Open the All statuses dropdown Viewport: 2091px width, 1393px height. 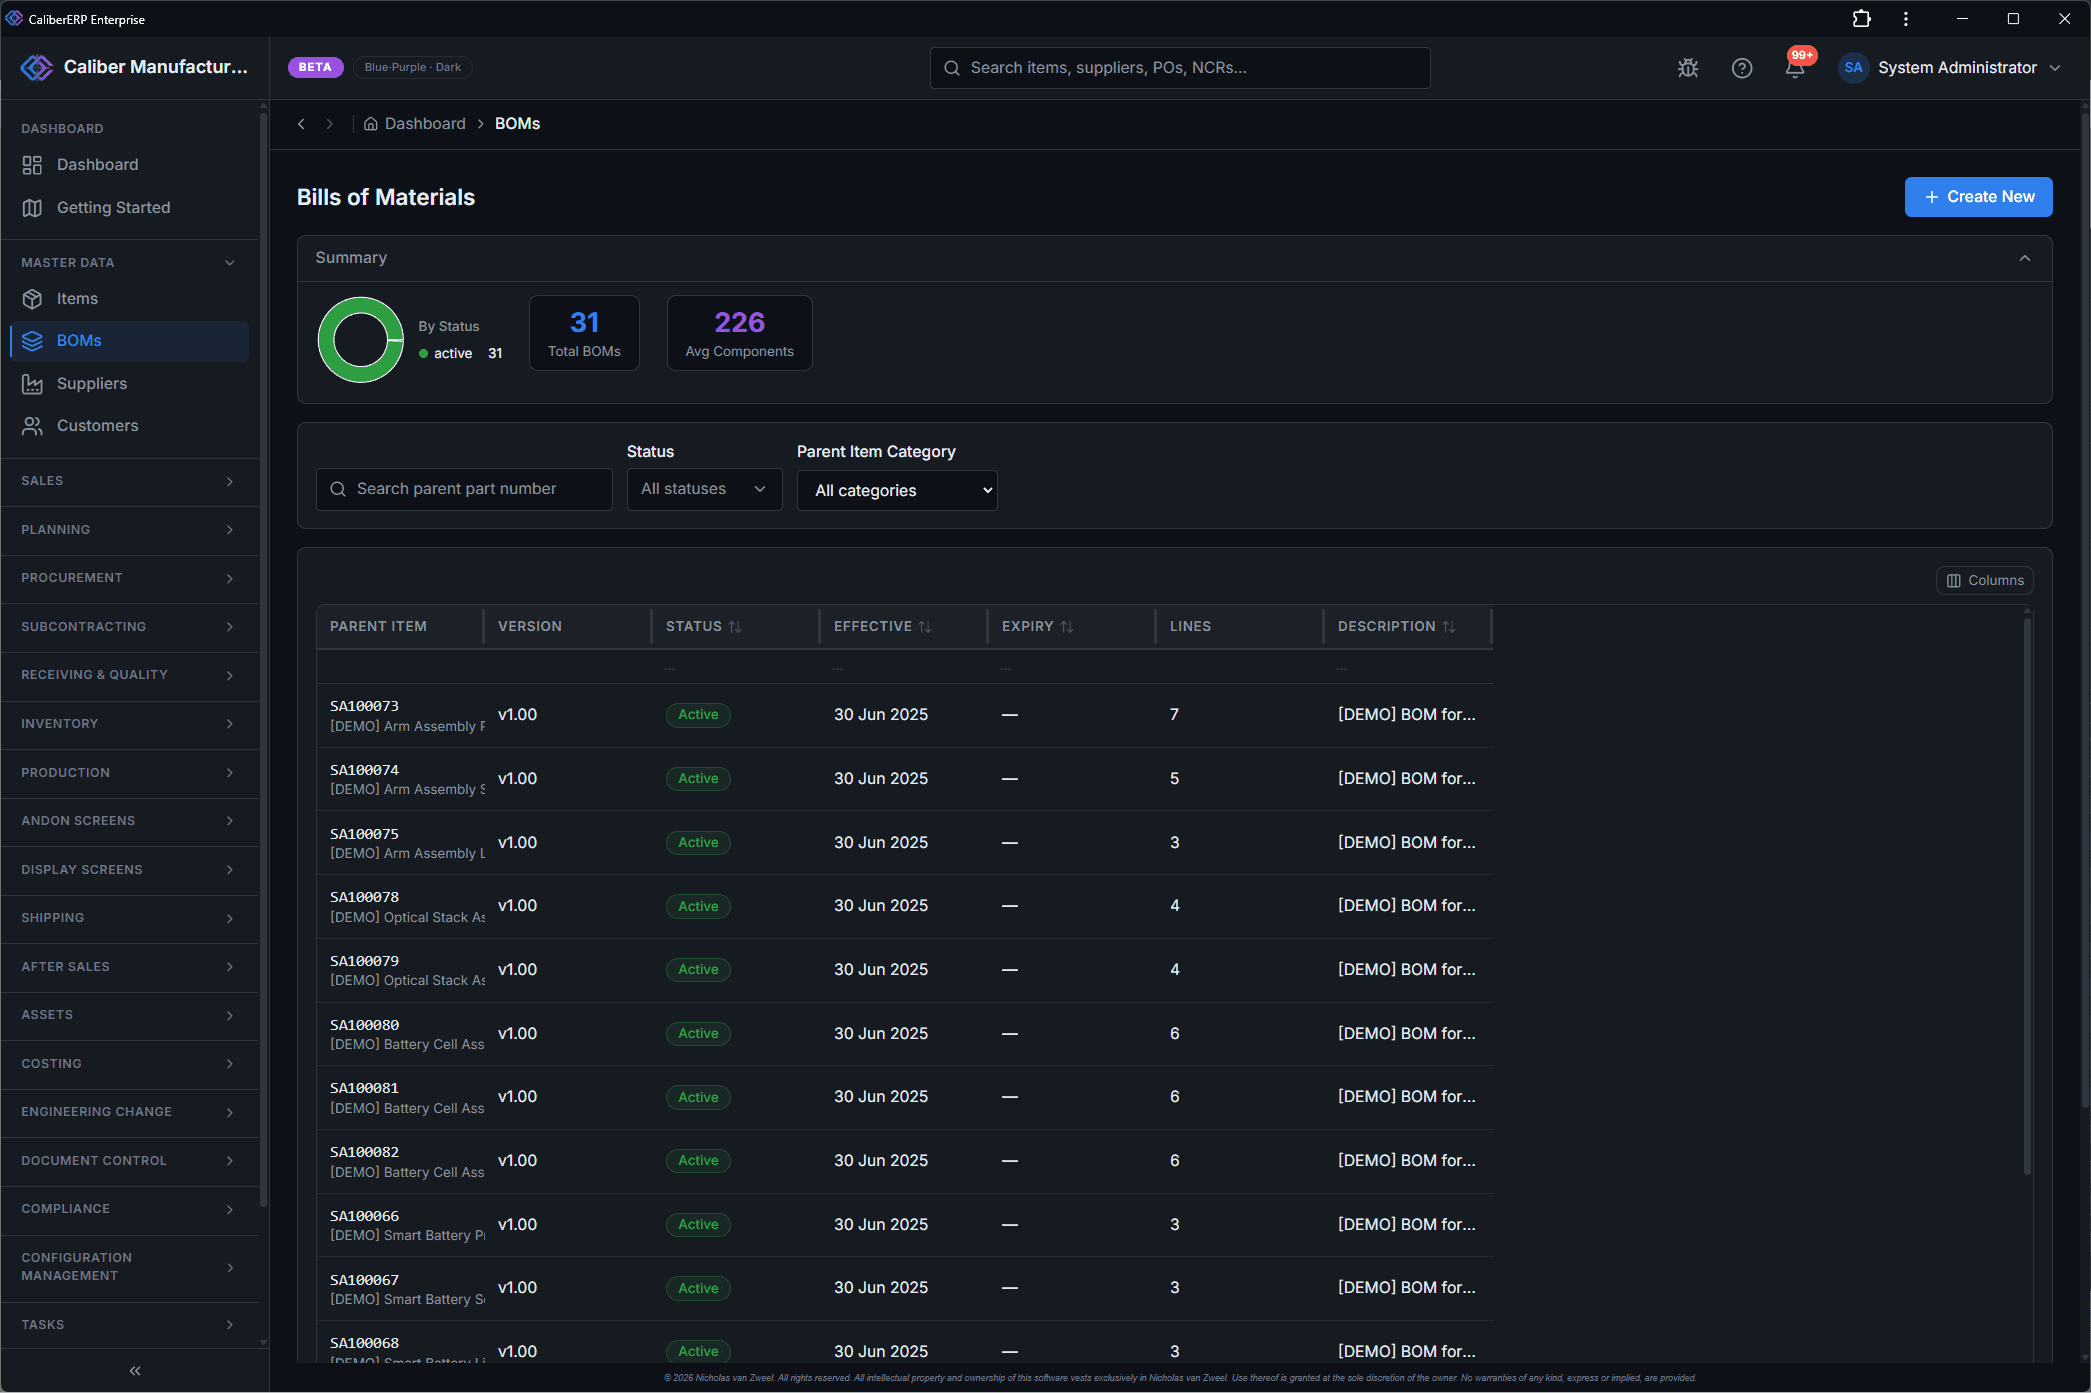coord(704,489)
